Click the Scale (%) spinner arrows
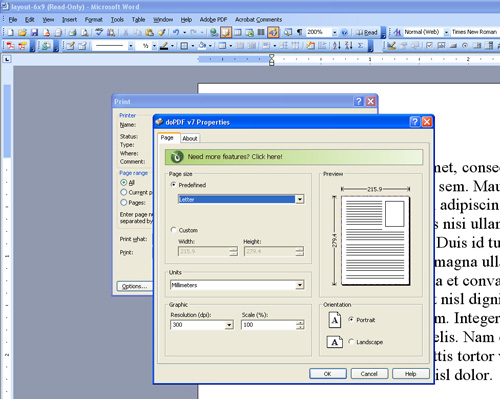Image resolution: width=500 pixels, height=399 pixels. [300, 325]
